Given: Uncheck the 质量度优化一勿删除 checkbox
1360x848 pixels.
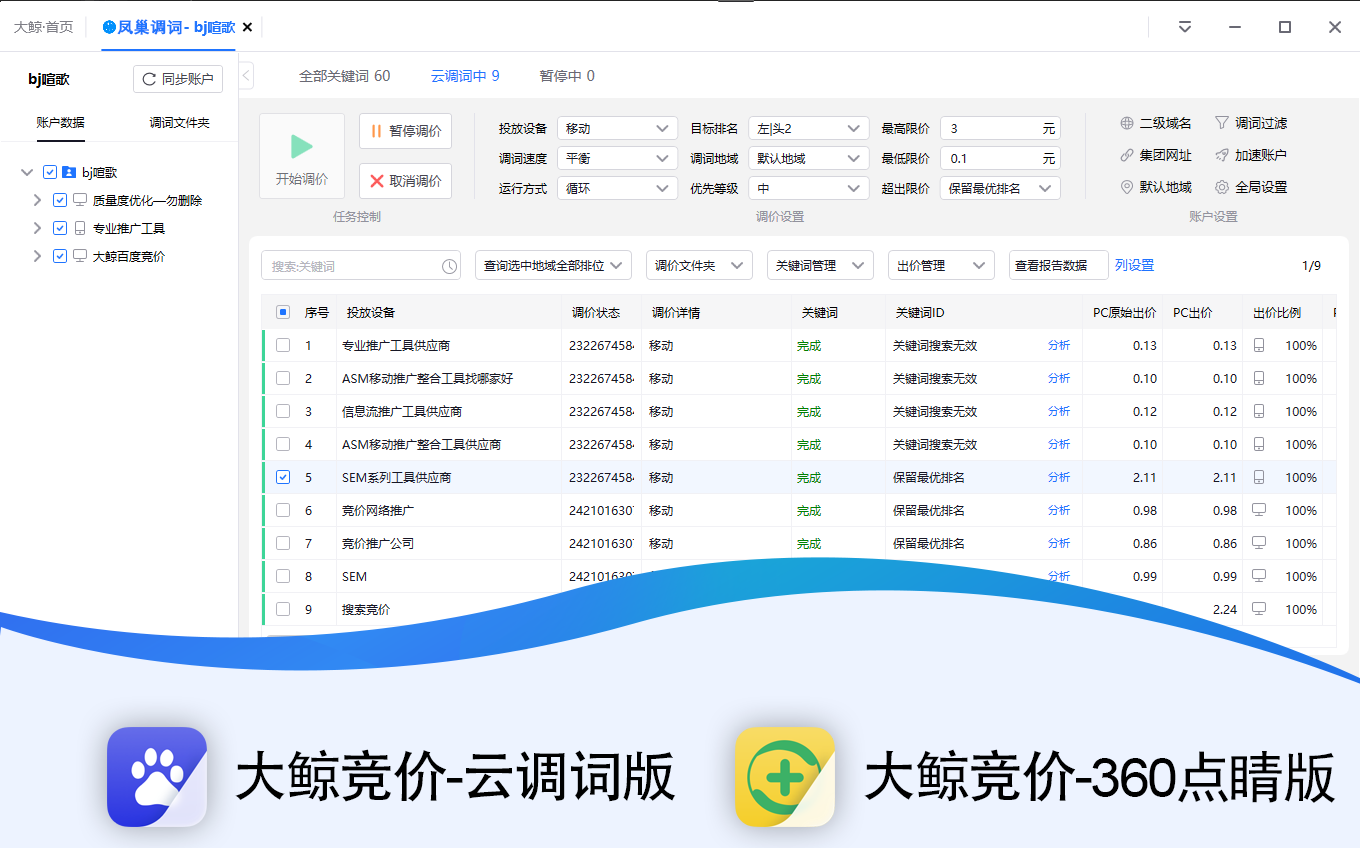Looking at the screenshot, I should (60, 200).
